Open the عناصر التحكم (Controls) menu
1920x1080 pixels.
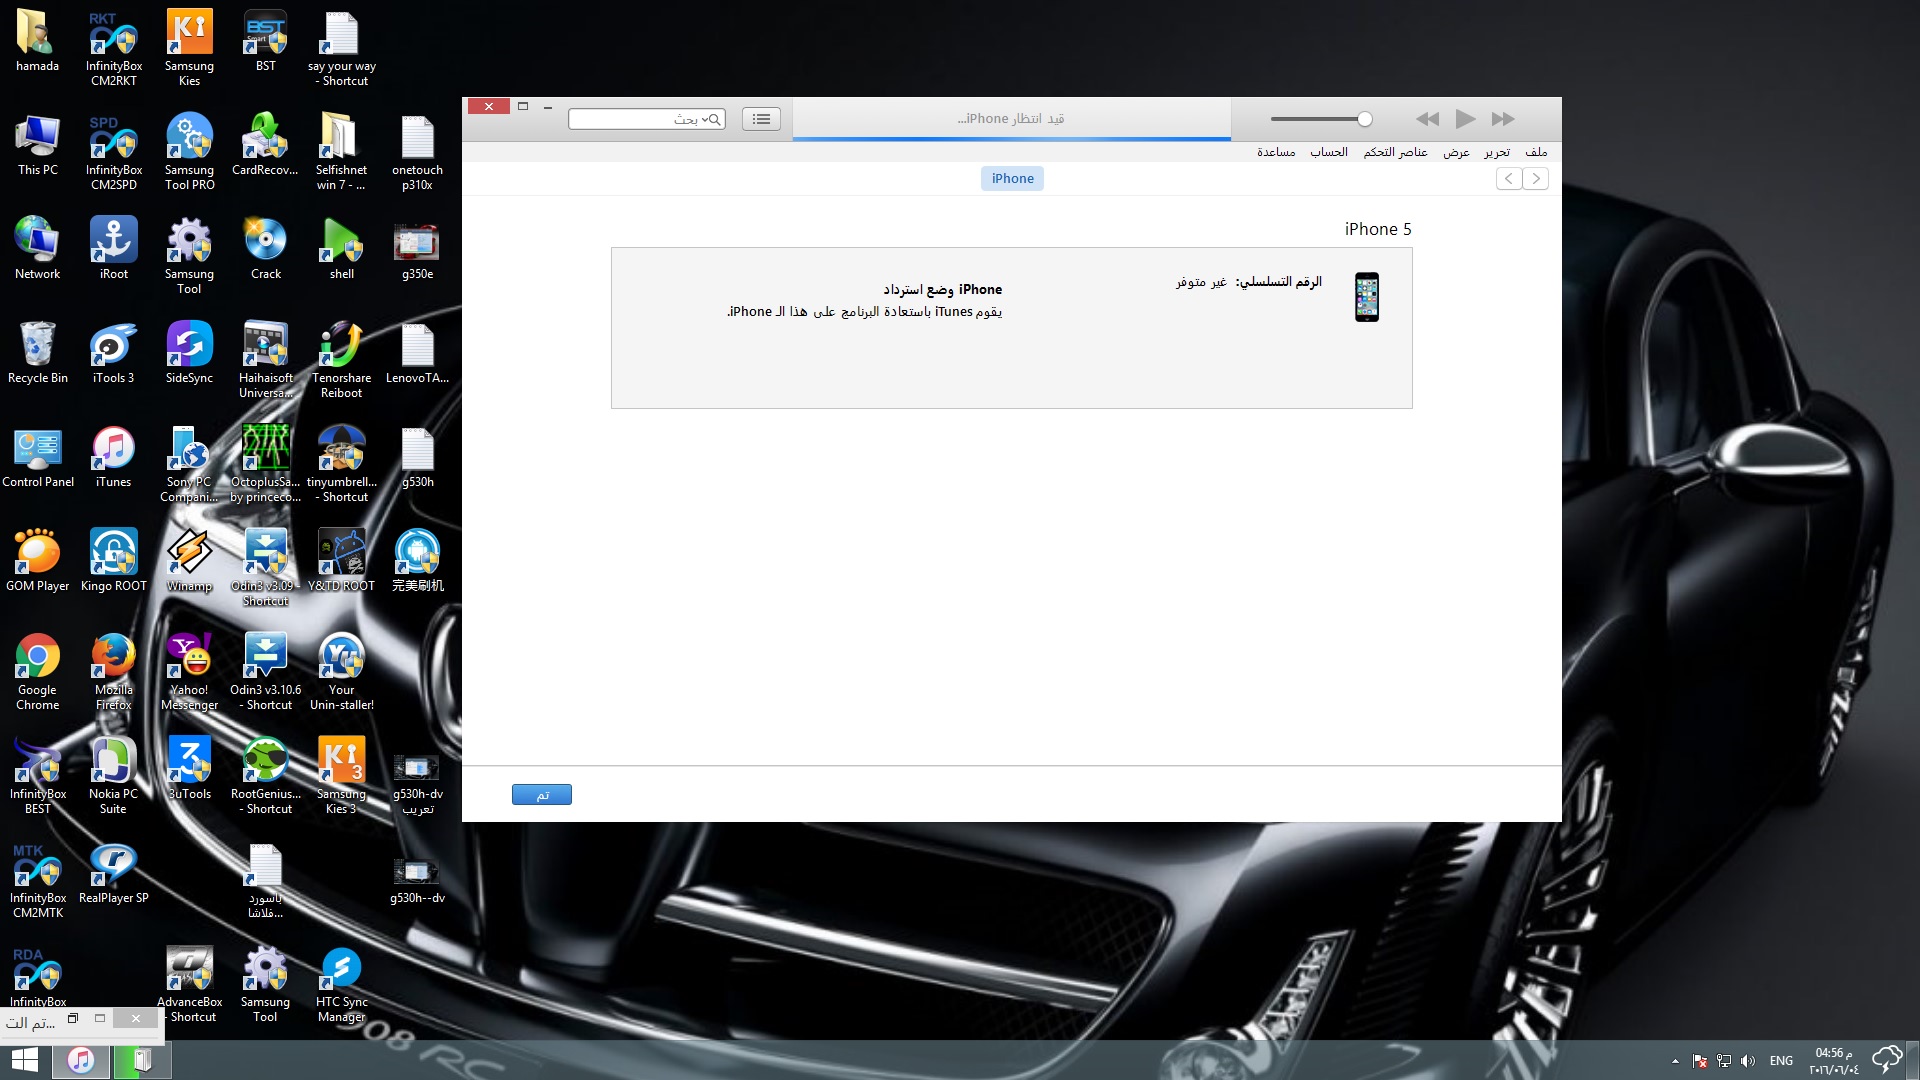(1395, 152)
